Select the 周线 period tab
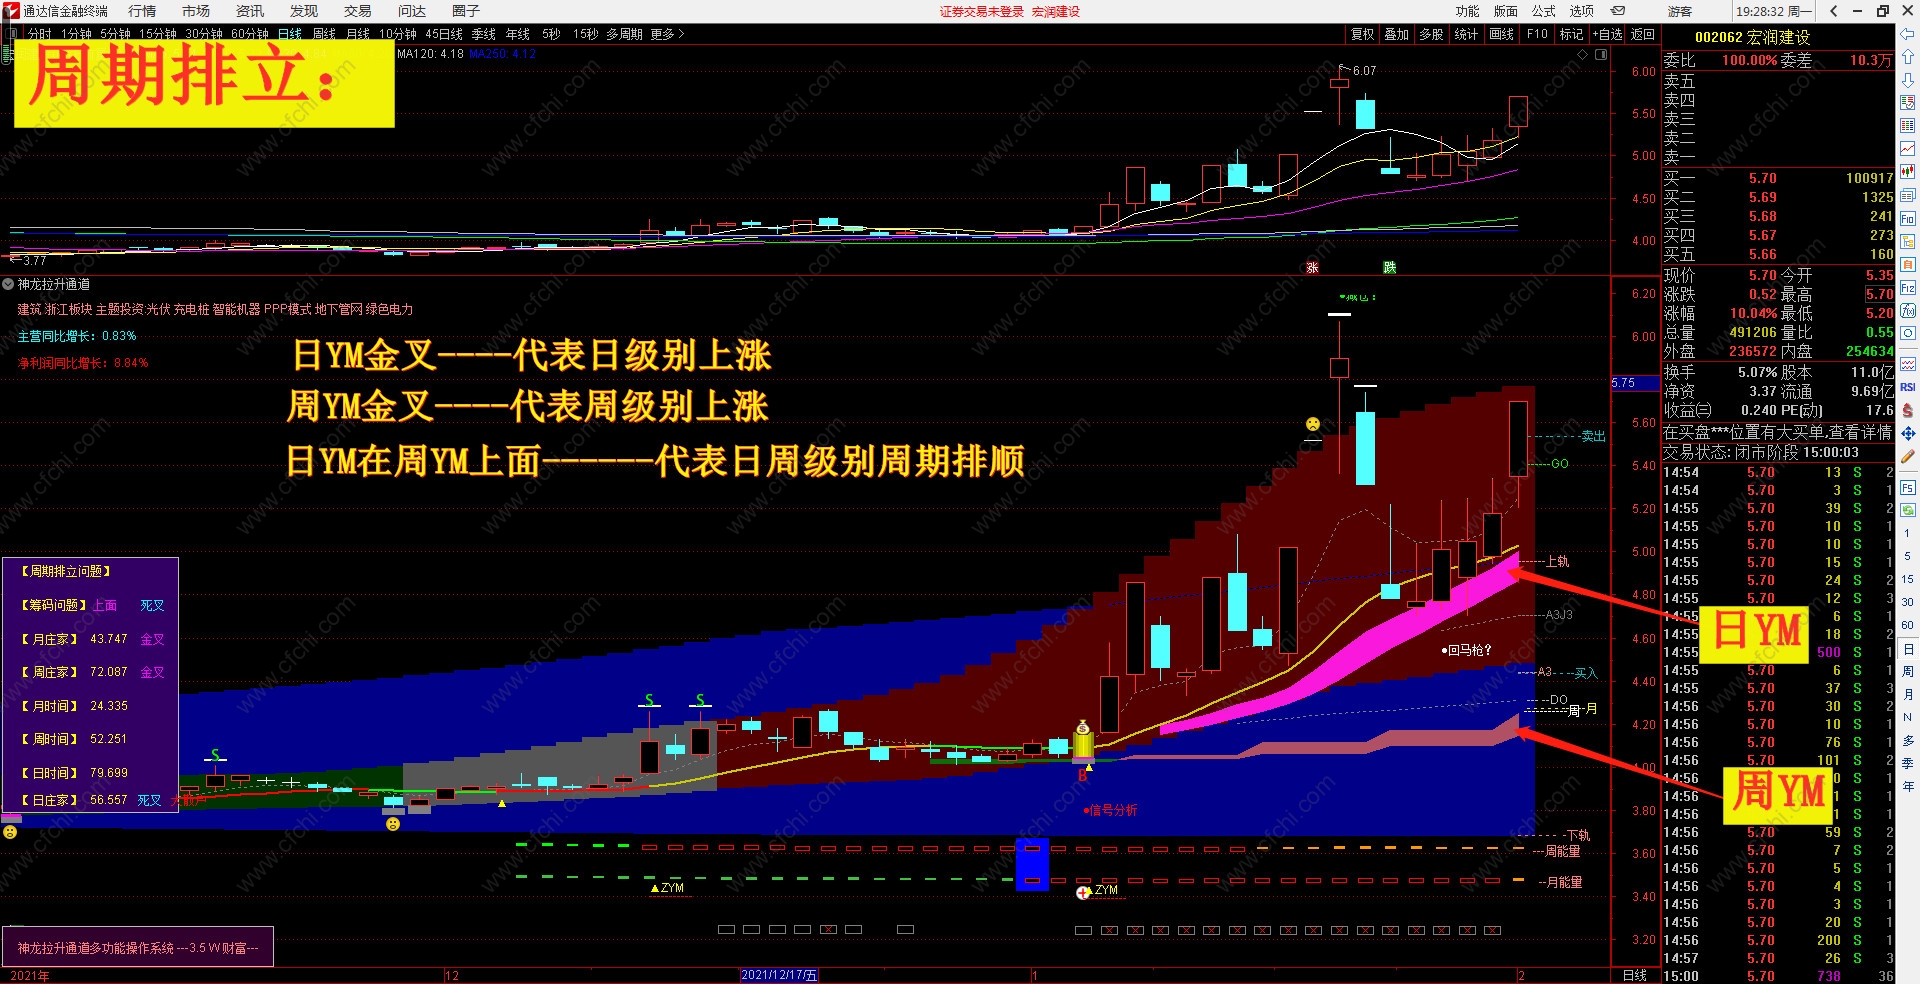 coord(324,34)
